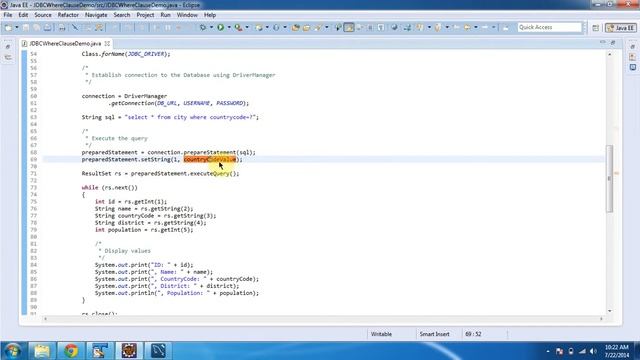Open the Windows Start button

coord(12,351)
